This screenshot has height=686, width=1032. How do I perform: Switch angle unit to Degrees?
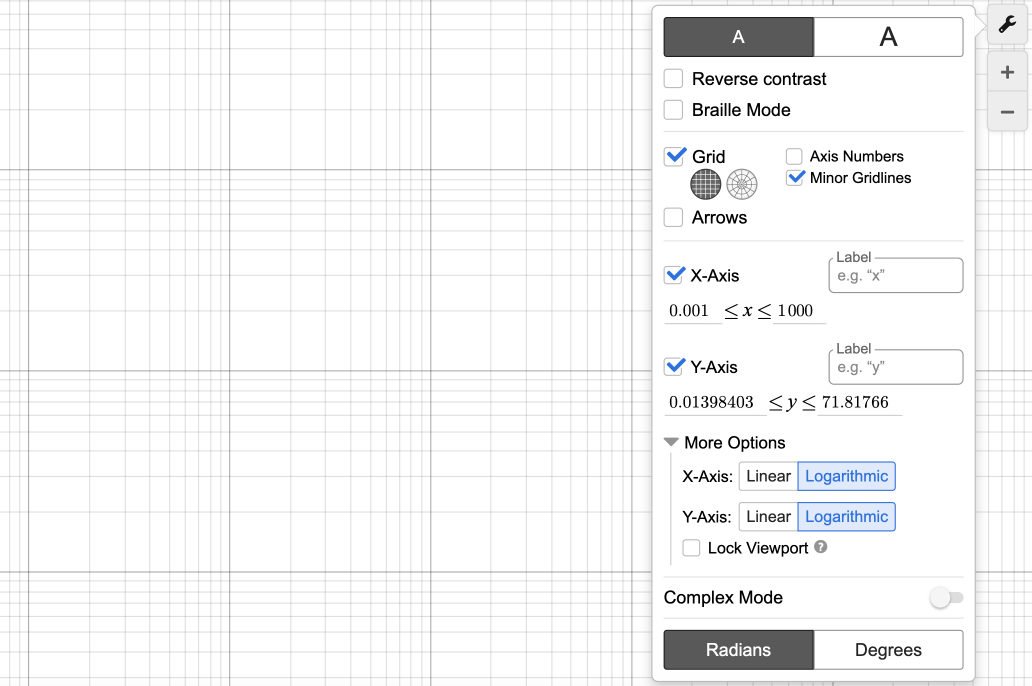click(888, 650)
